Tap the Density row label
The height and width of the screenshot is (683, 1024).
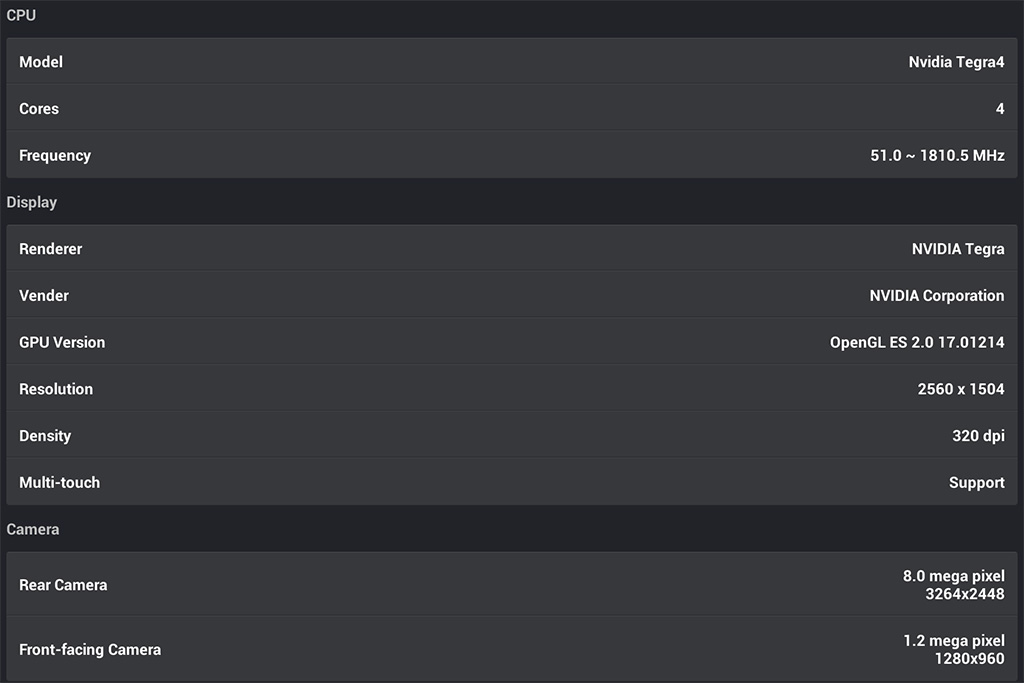click(45, 436)
